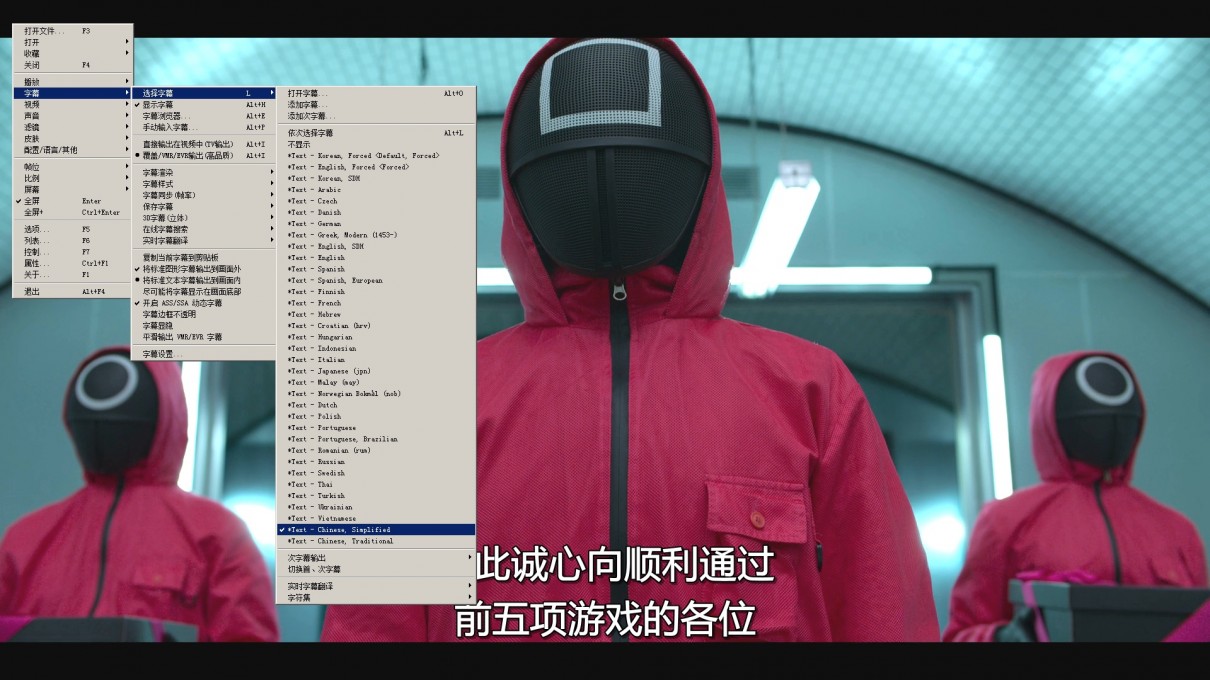Select 将标准文本字幕输出到画面内 radio option
The image size is (1210, 680).
click(x=204, y=280)
